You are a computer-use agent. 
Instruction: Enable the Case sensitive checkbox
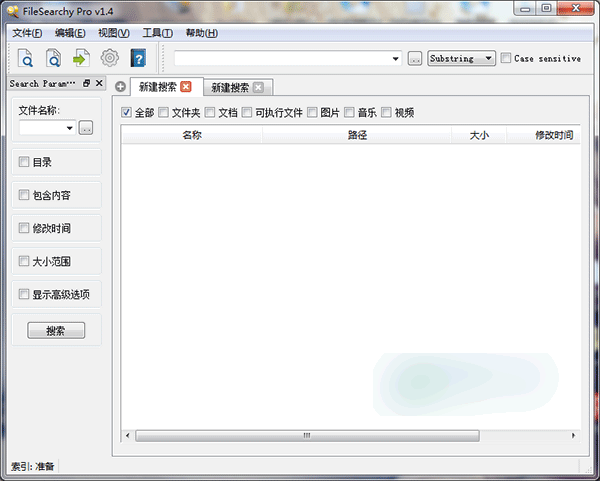point(506,59)
